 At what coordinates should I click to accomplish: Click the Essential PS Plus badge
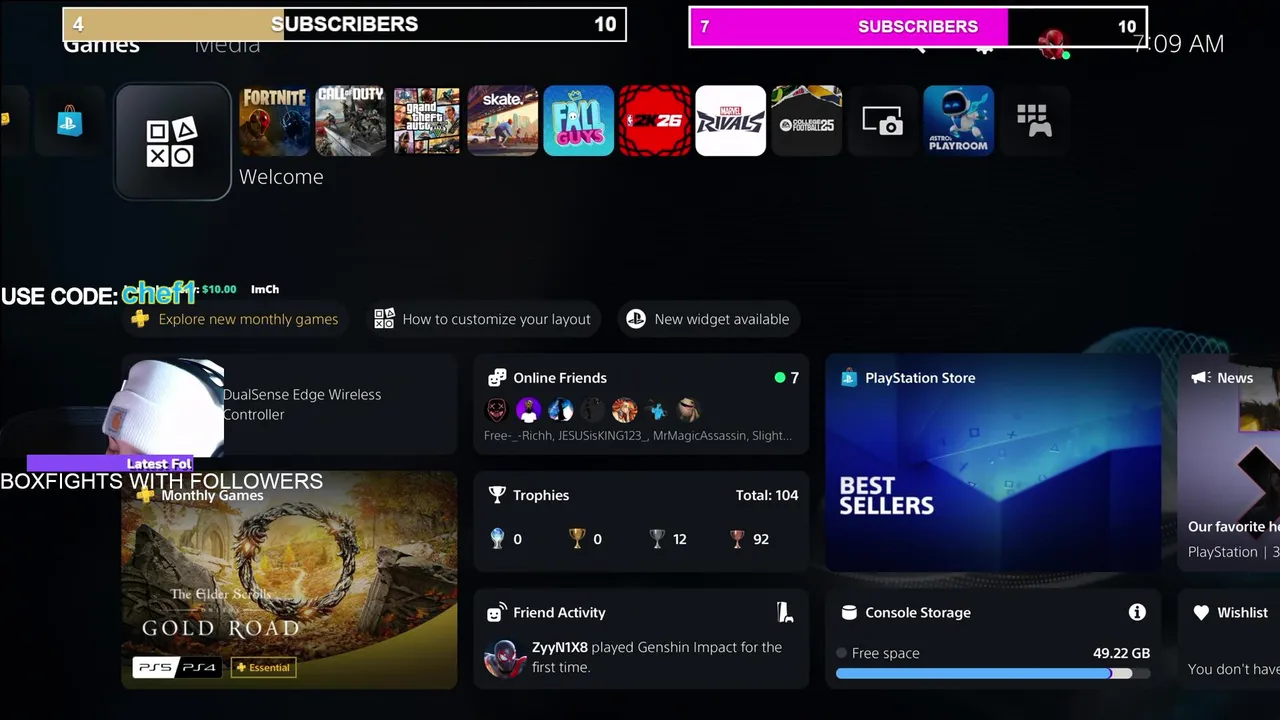[264, 667]
